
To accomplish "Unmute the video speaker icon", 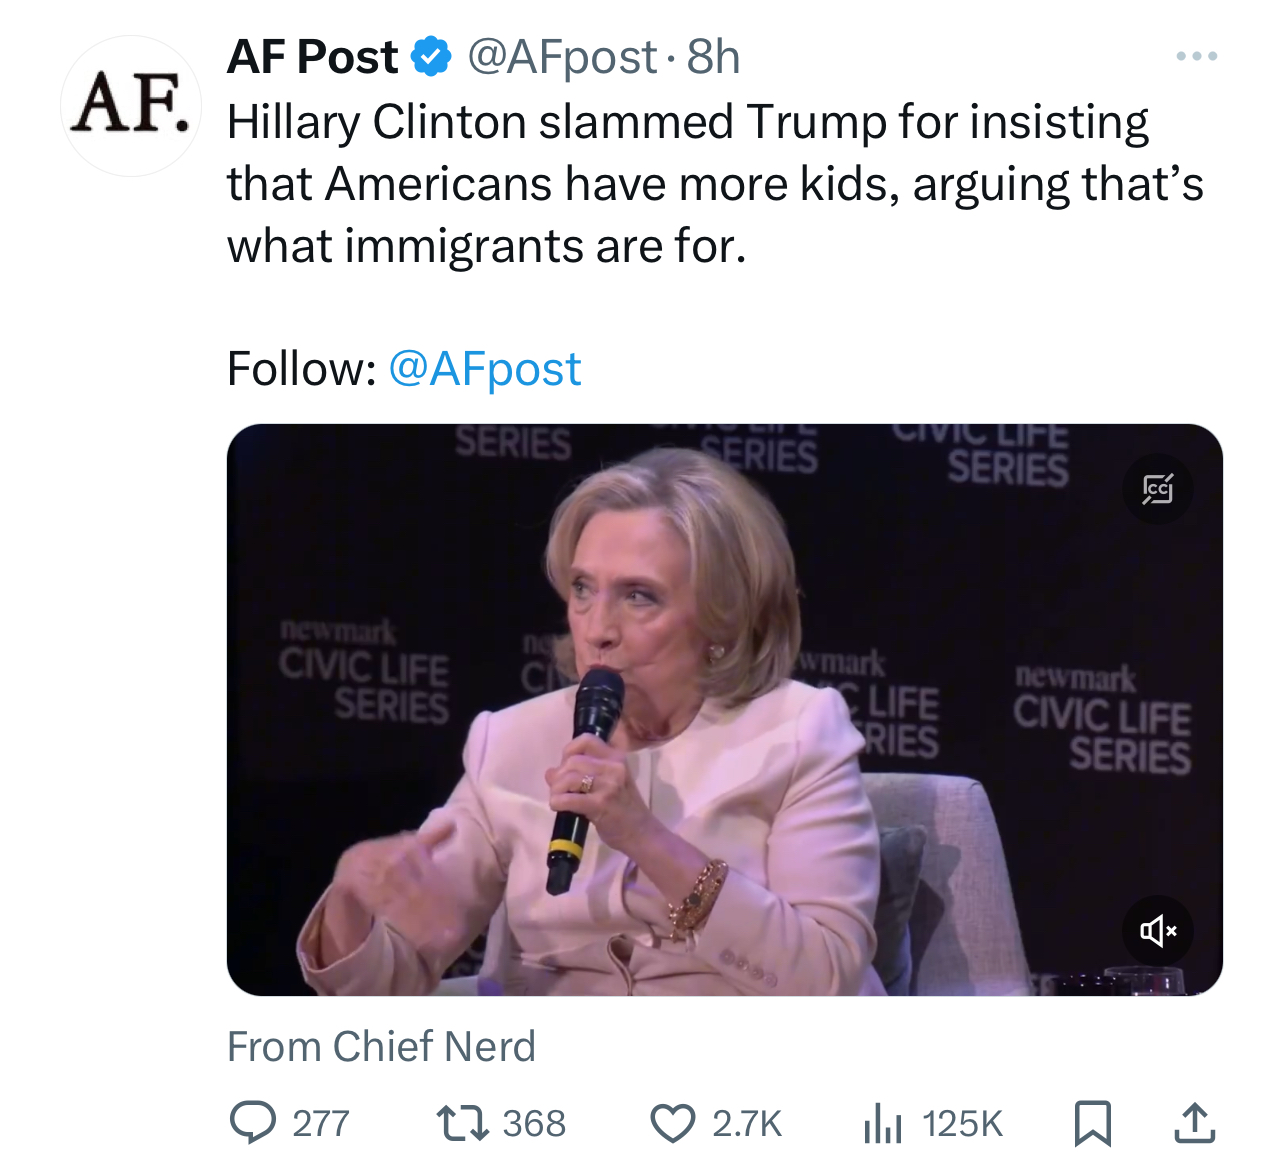I will point(1158,931).
